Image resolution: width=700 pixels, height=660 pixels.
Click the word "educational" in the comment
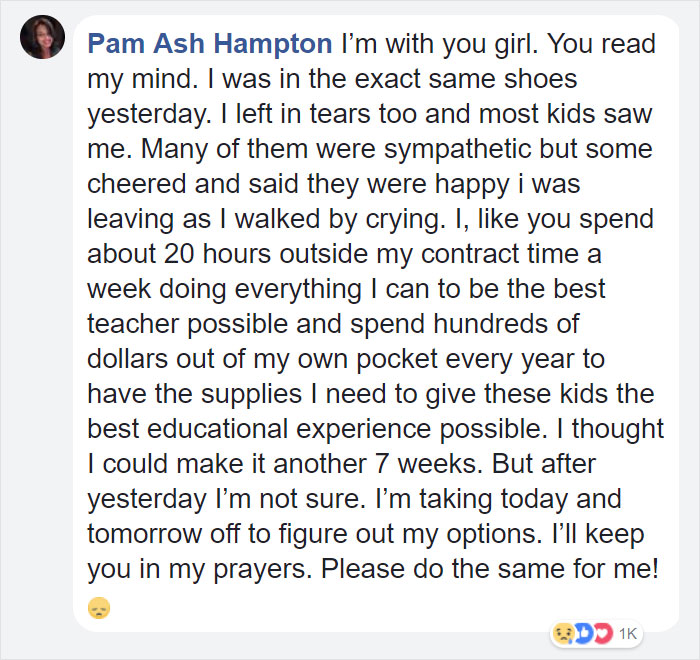[217, 429]
